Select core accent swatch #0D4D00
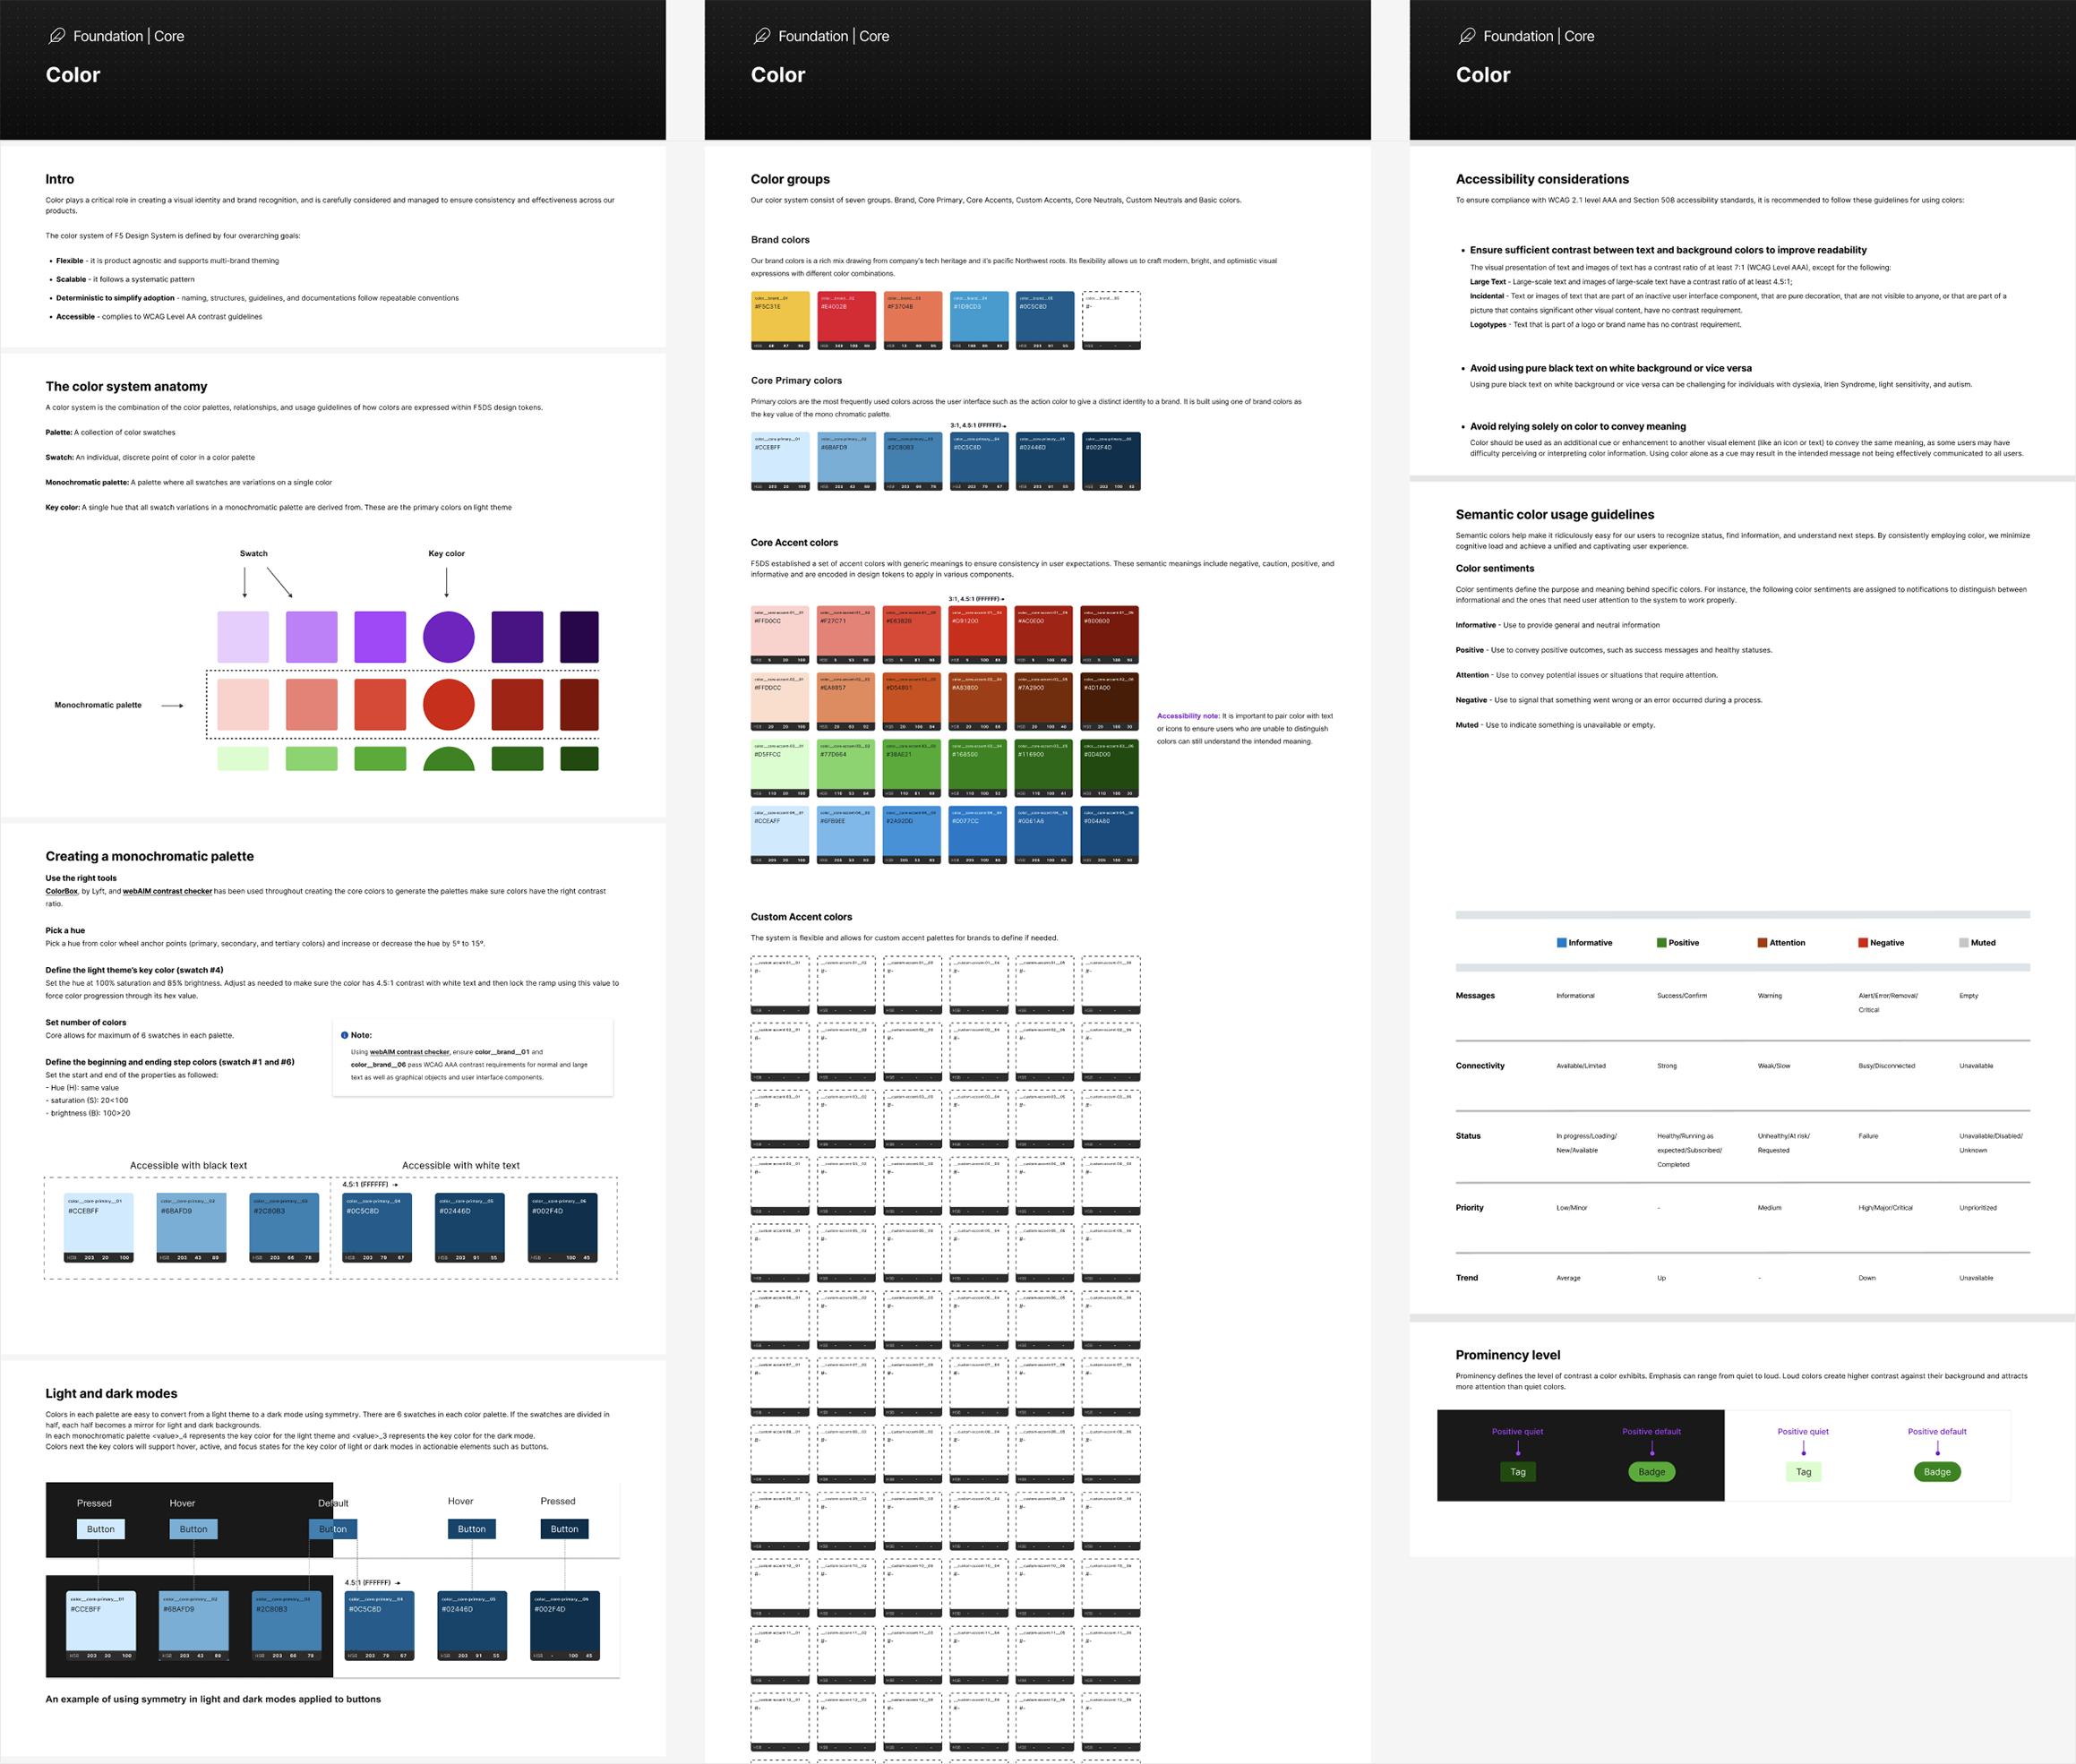Screen dimensions: 2076x1764 click(1111, 769)
